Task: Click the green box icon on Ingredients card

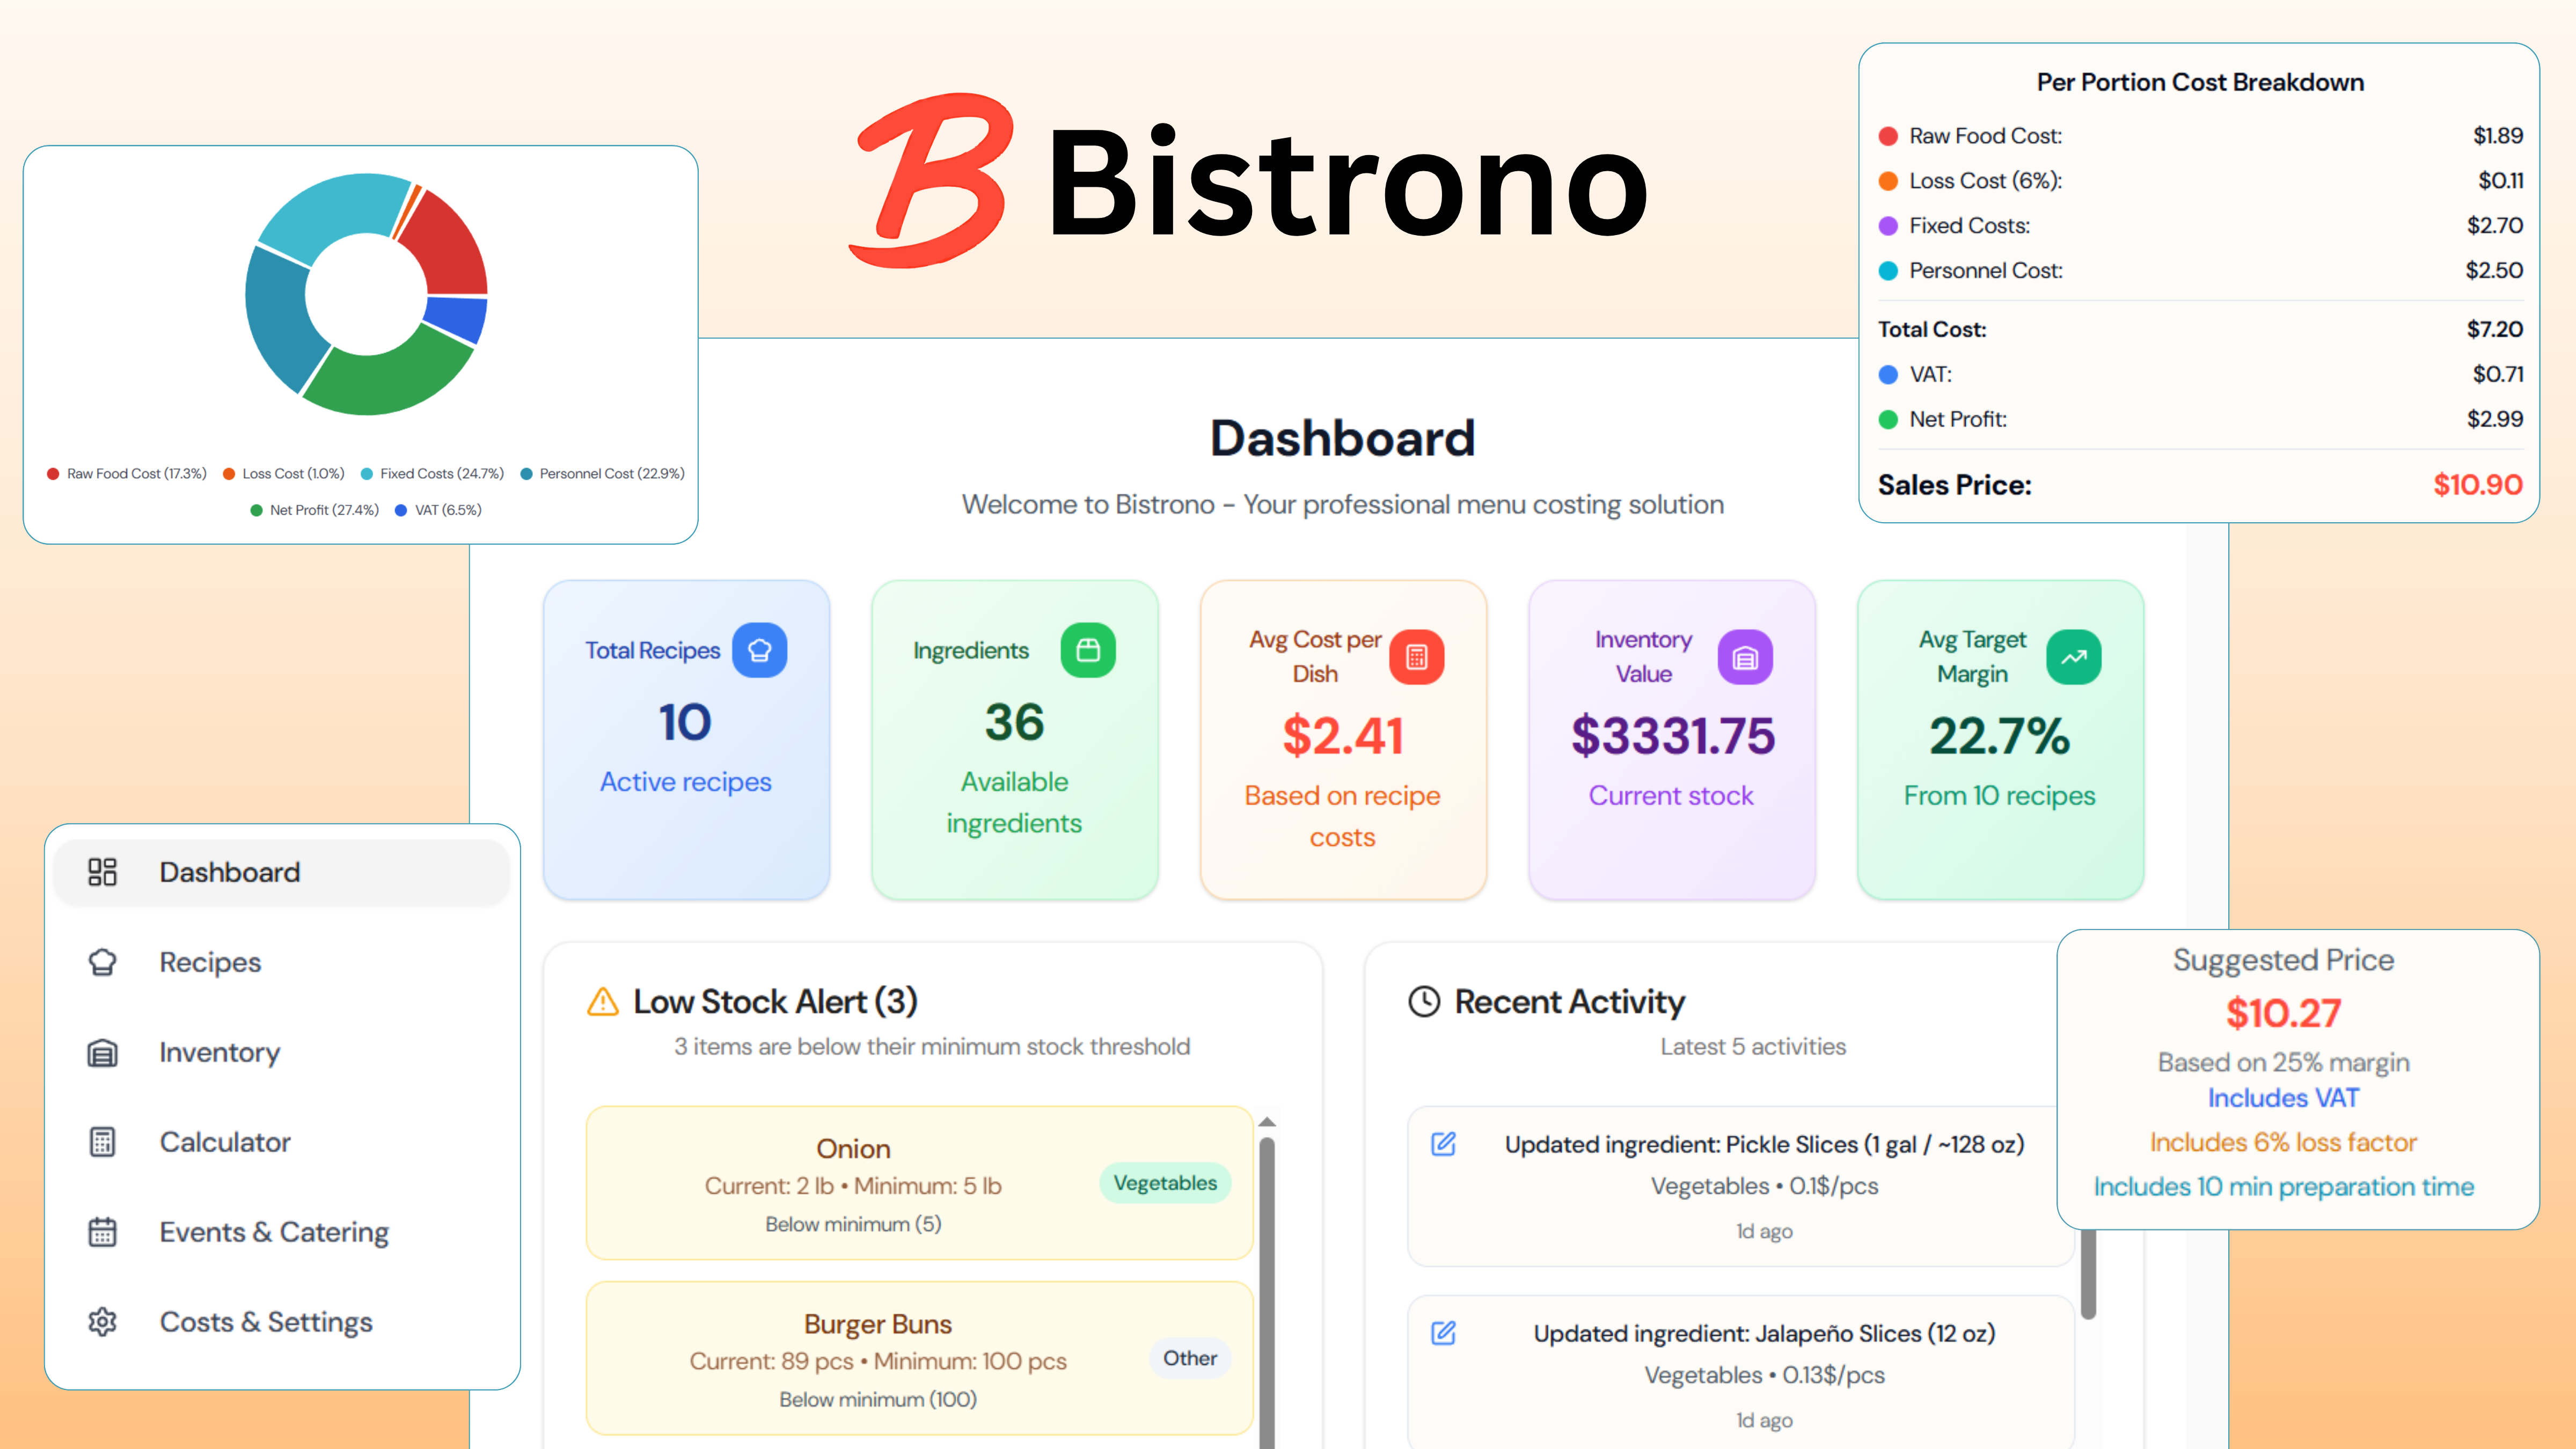Action: coord(1088,651)
